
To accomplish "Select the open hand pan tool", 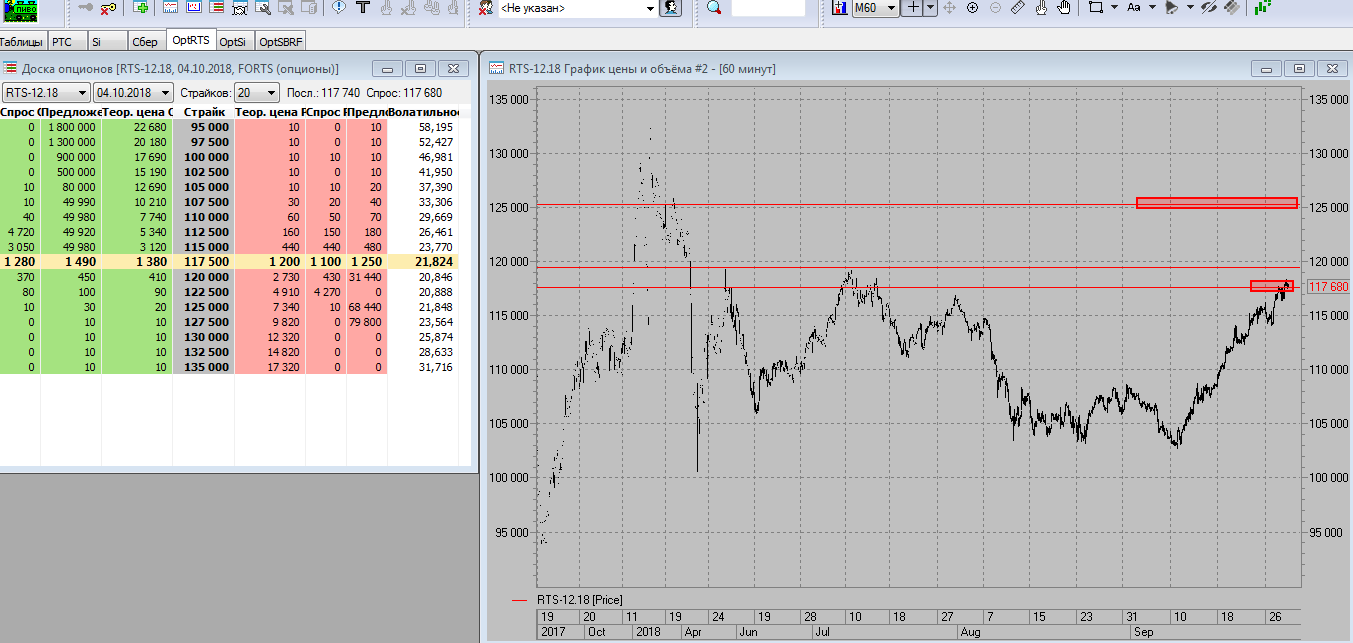I will 1064,7.
